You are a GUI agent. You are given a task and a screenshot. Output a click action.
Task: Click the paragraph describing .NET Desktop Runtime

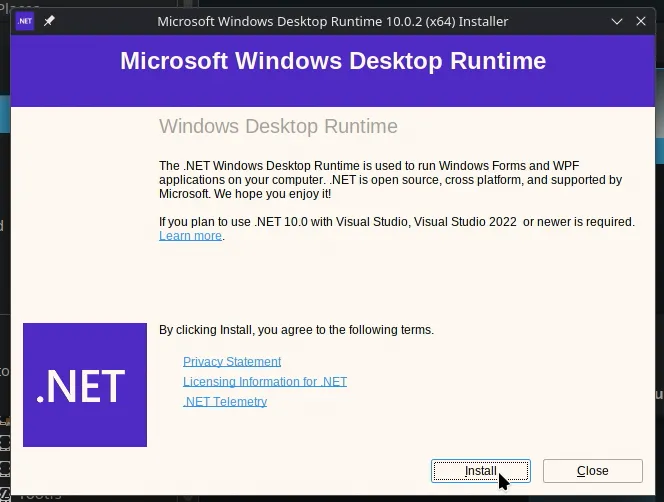tap(390, 180)
